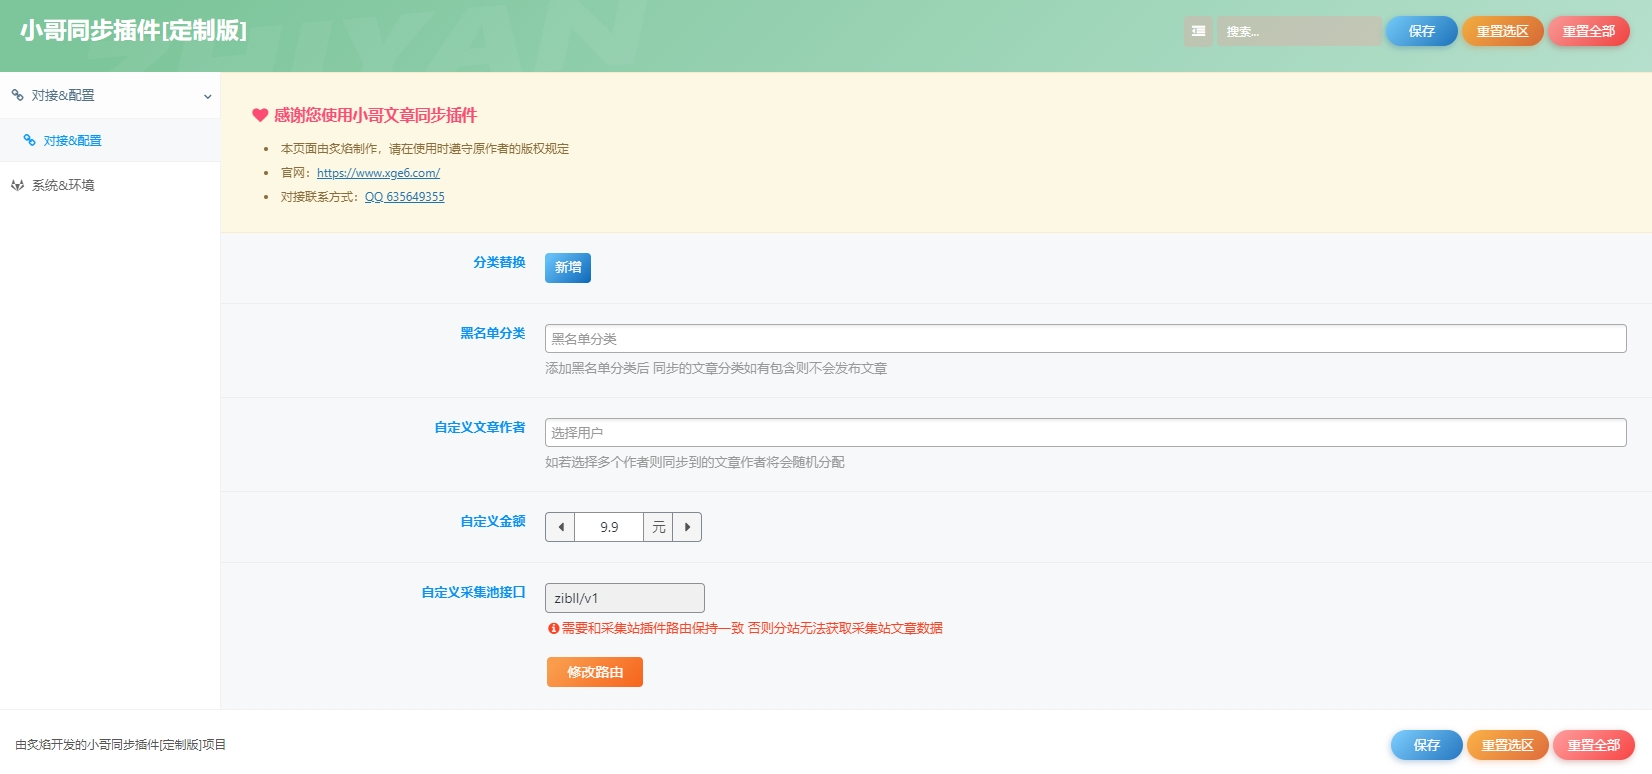Image resolution: width=1652 pixels, height=774 pixels.
Task: Focus the search box in header
Action: pyautogui.click(x=1298, y=31)
